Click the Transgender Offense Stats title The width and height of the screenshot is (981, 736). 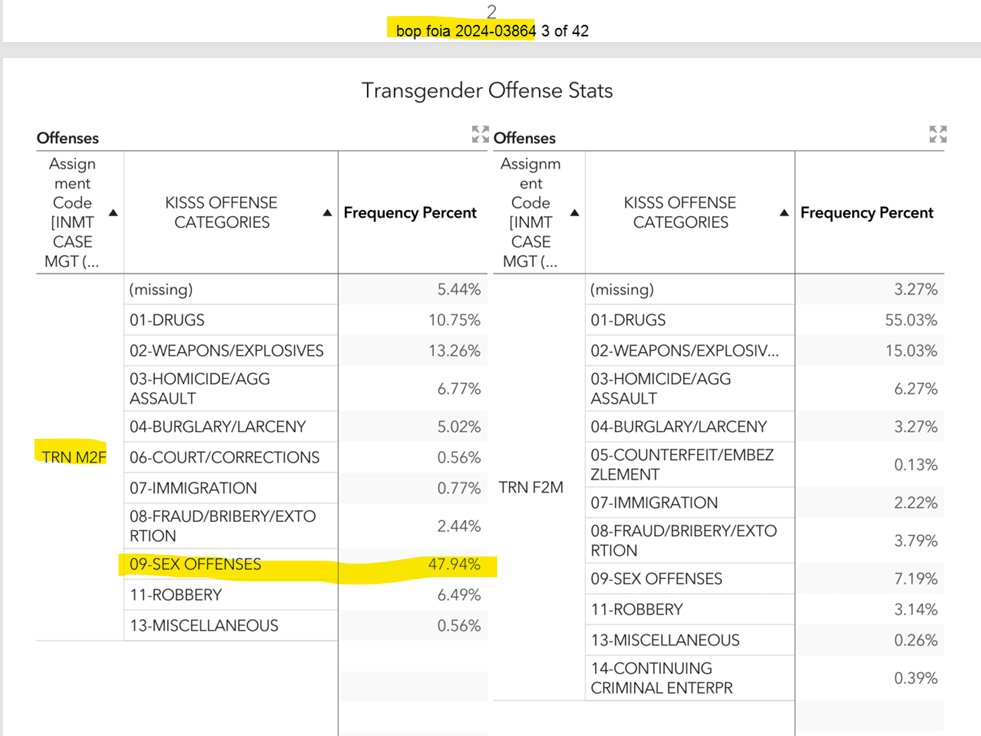click(x=487, y=91)
